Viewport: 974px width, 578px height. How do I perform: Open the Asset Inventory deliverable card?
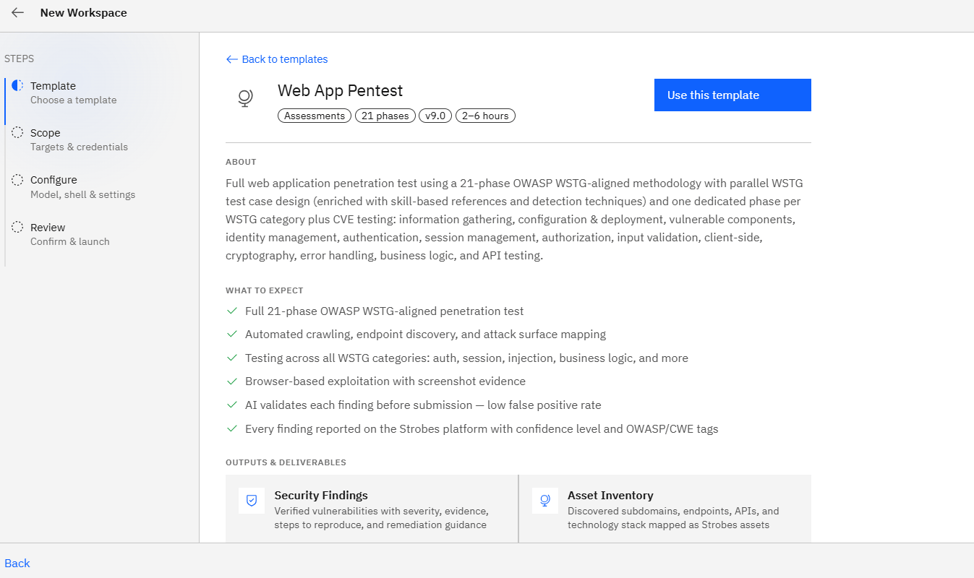(x=665, y=509)
